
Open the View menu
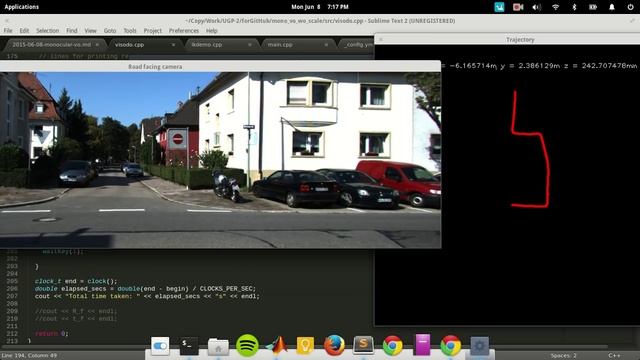pos(90,31)
